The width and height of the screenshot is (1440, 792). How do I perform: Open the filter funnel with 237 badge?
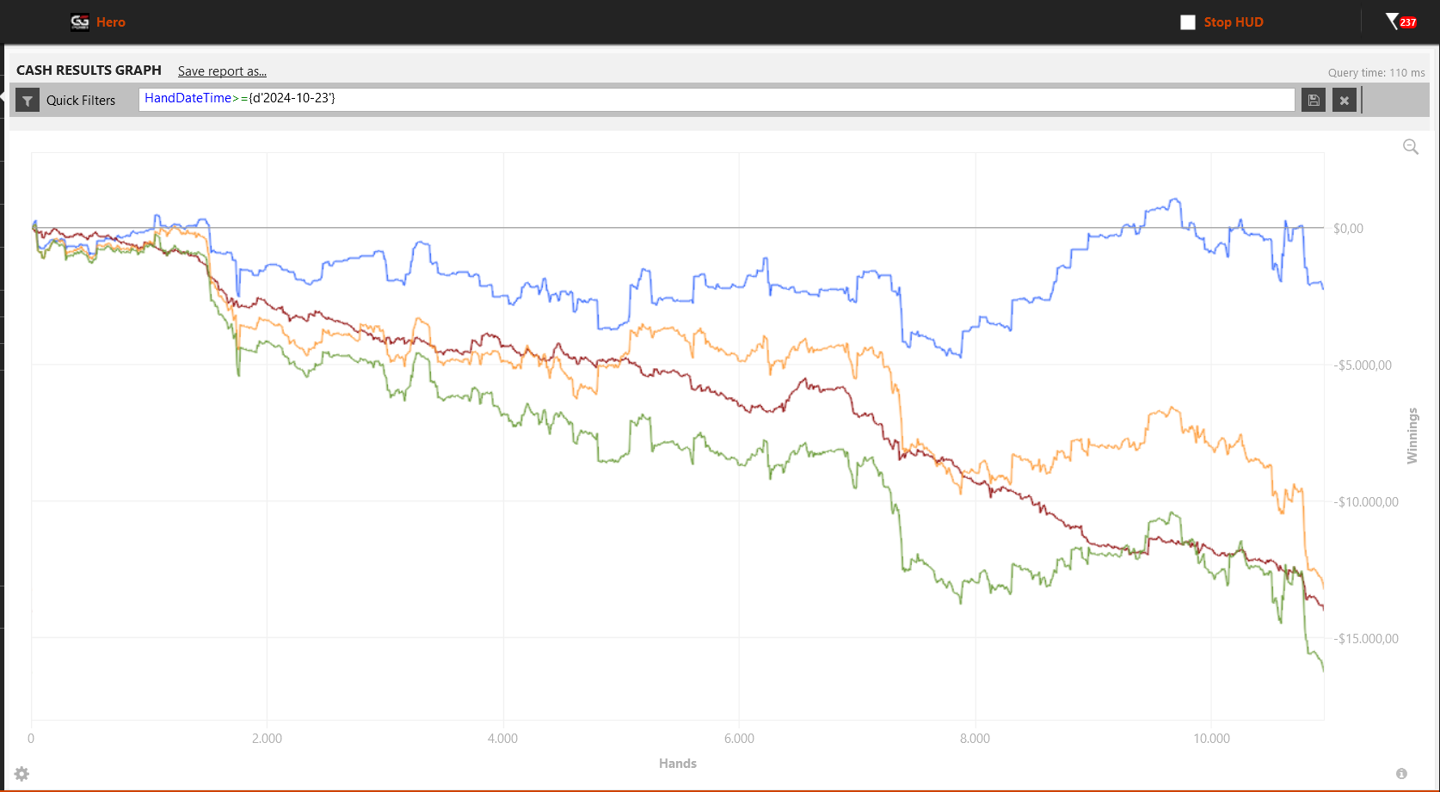[1401, 21]
